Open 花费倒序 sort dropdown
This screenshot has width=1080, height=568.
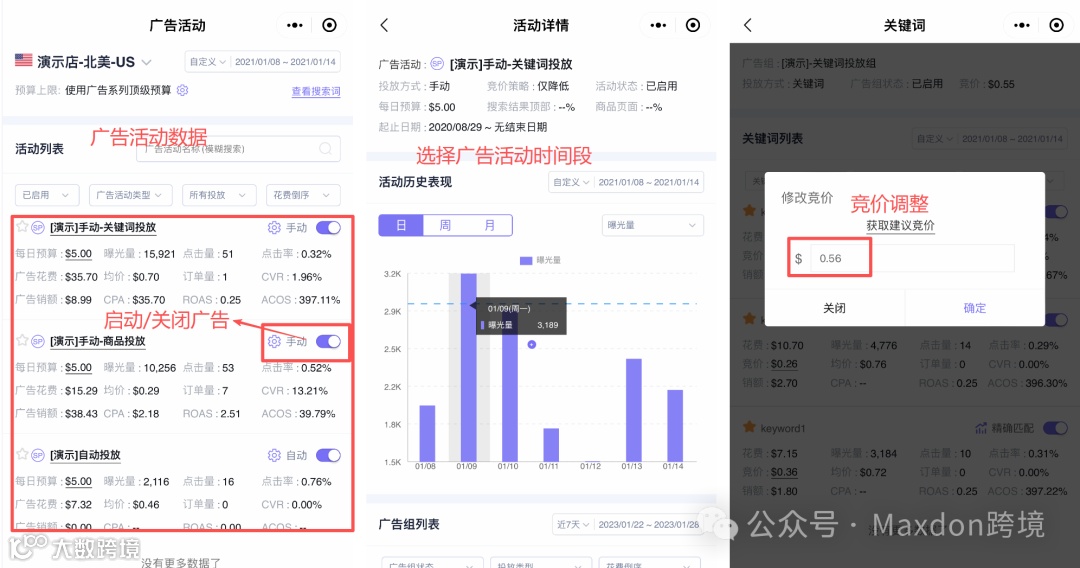303,196
